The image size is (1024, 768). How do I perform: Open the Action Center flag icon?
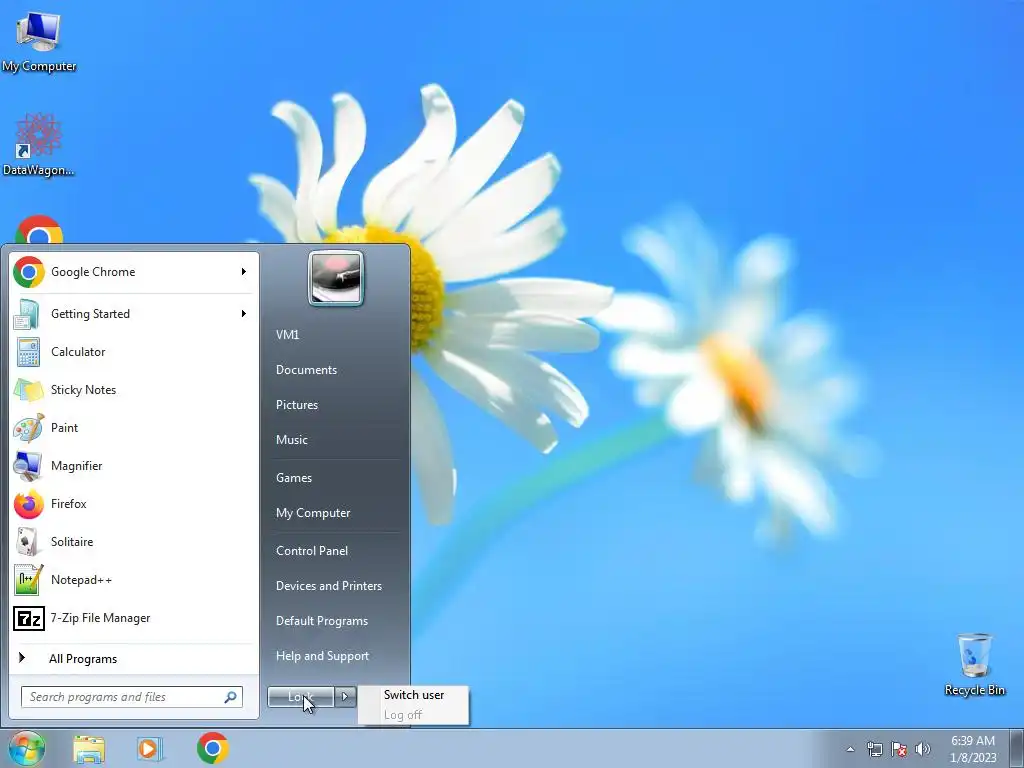899,749
